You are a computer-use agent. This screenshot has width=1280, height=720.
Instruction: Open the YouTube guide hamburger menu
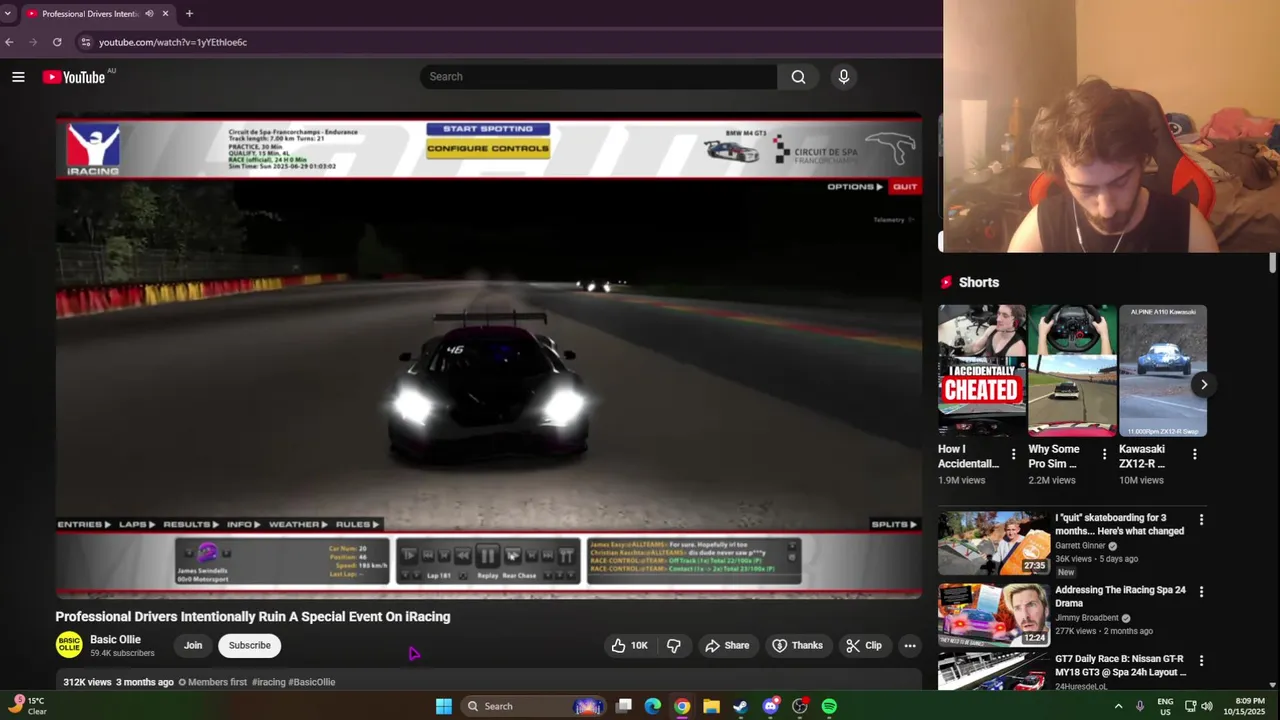pyautogui.click(x=18, y=77)
